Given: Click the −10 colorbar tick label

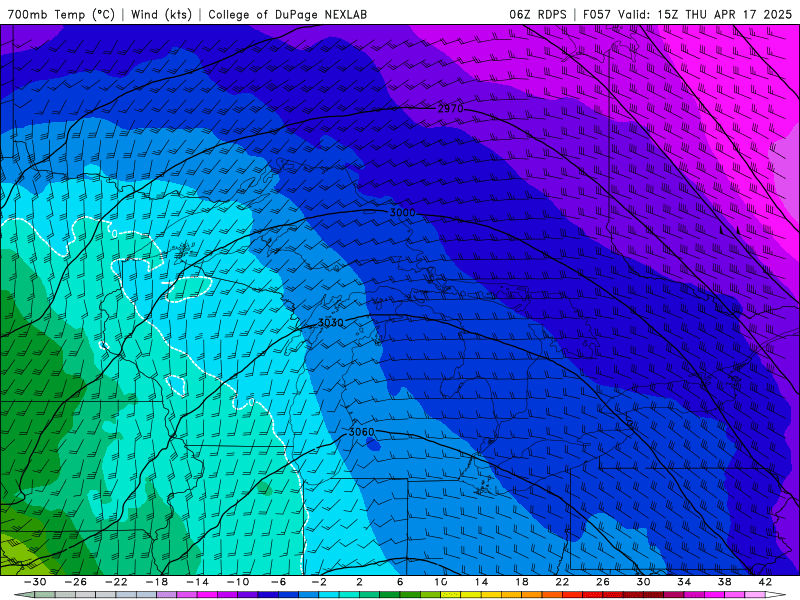Looking at the screenshot, I should click(238, 582).
